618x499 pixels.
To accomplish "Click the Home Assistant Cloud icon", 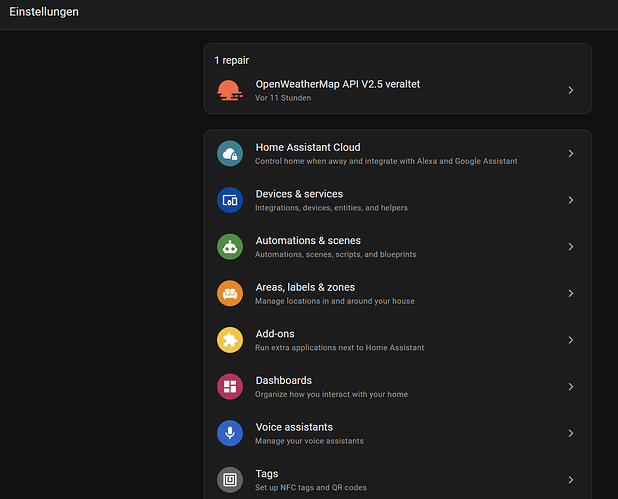I will pos(230,153).
